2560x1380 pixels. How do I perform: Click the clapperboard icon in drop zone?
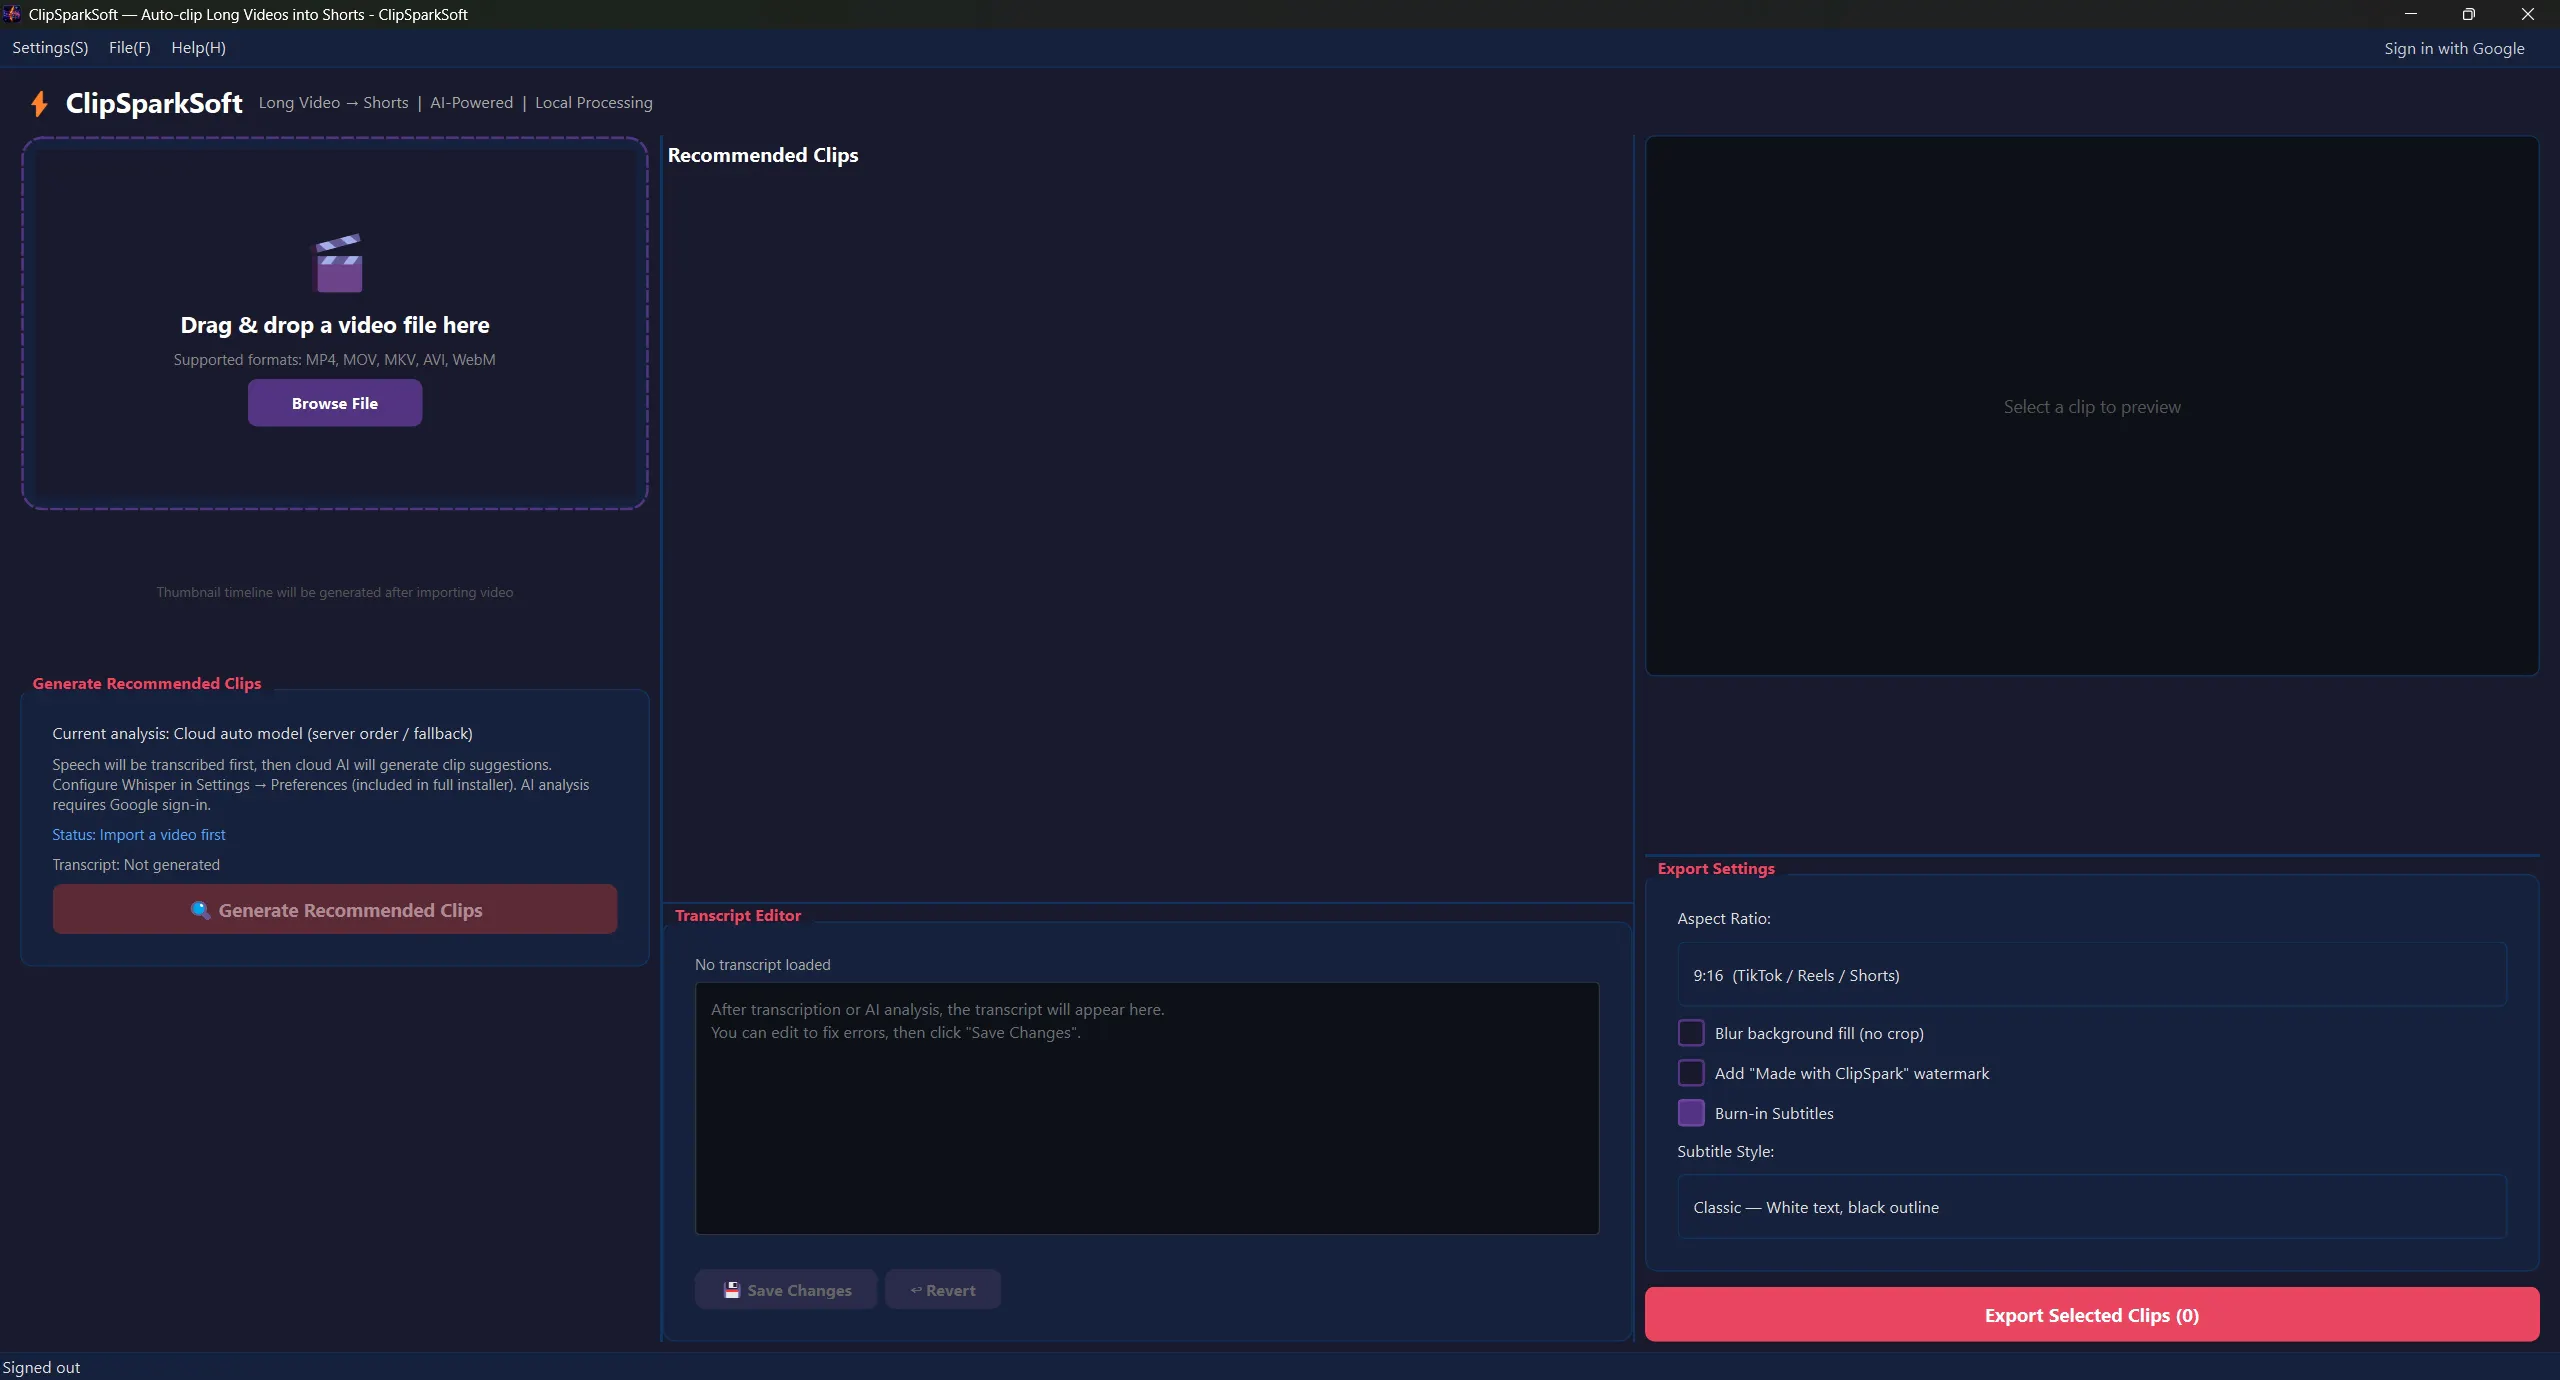click(x=338, y=263)
